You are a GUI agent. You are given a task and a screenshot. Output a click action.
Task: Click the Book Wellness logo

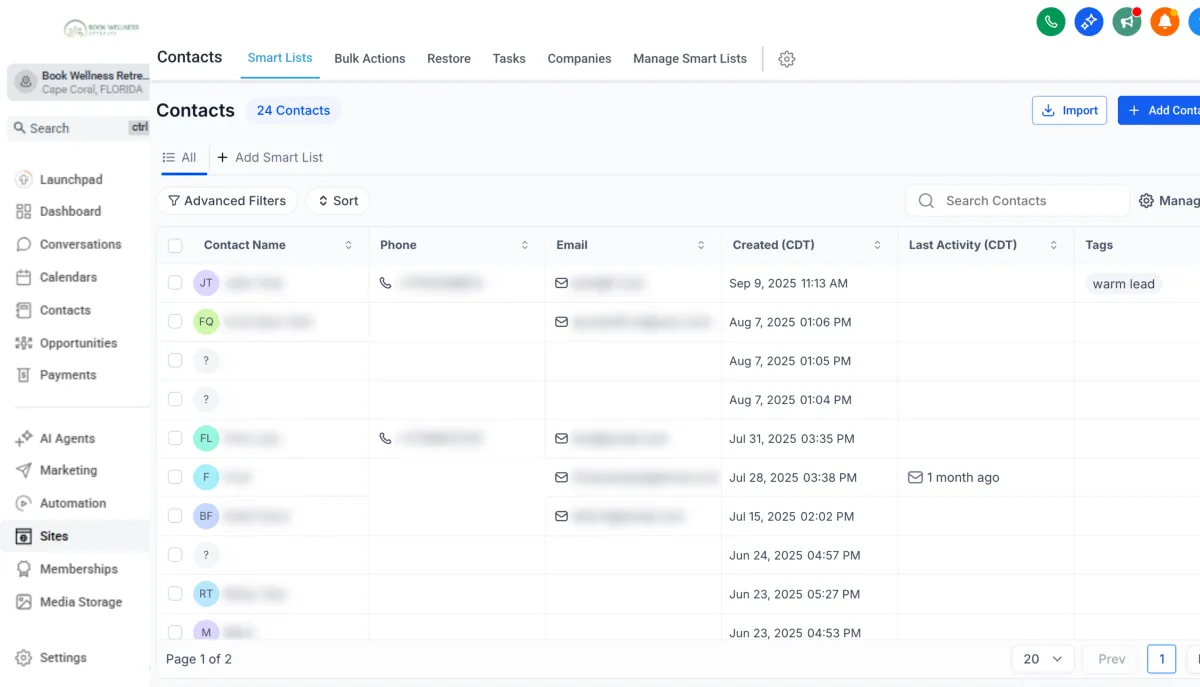point(102,30)
